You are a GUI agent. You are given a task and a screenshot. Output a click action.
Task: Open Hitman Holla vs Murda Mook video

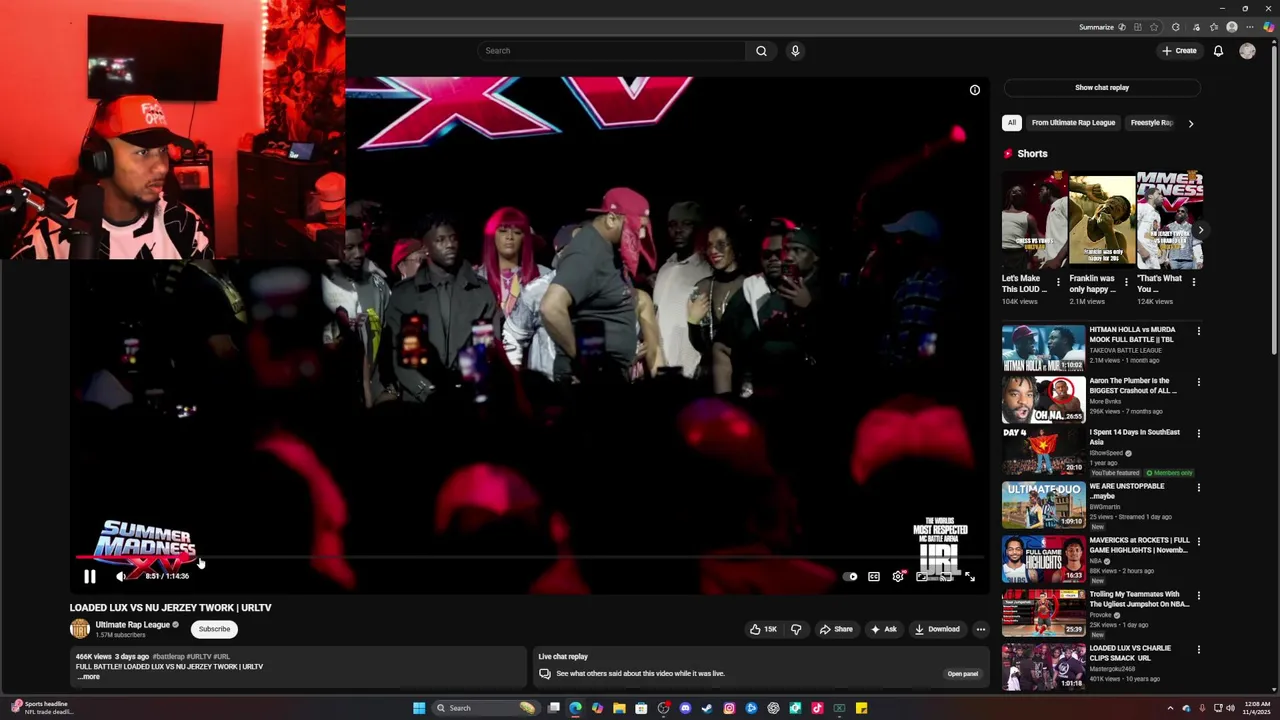1043,347
